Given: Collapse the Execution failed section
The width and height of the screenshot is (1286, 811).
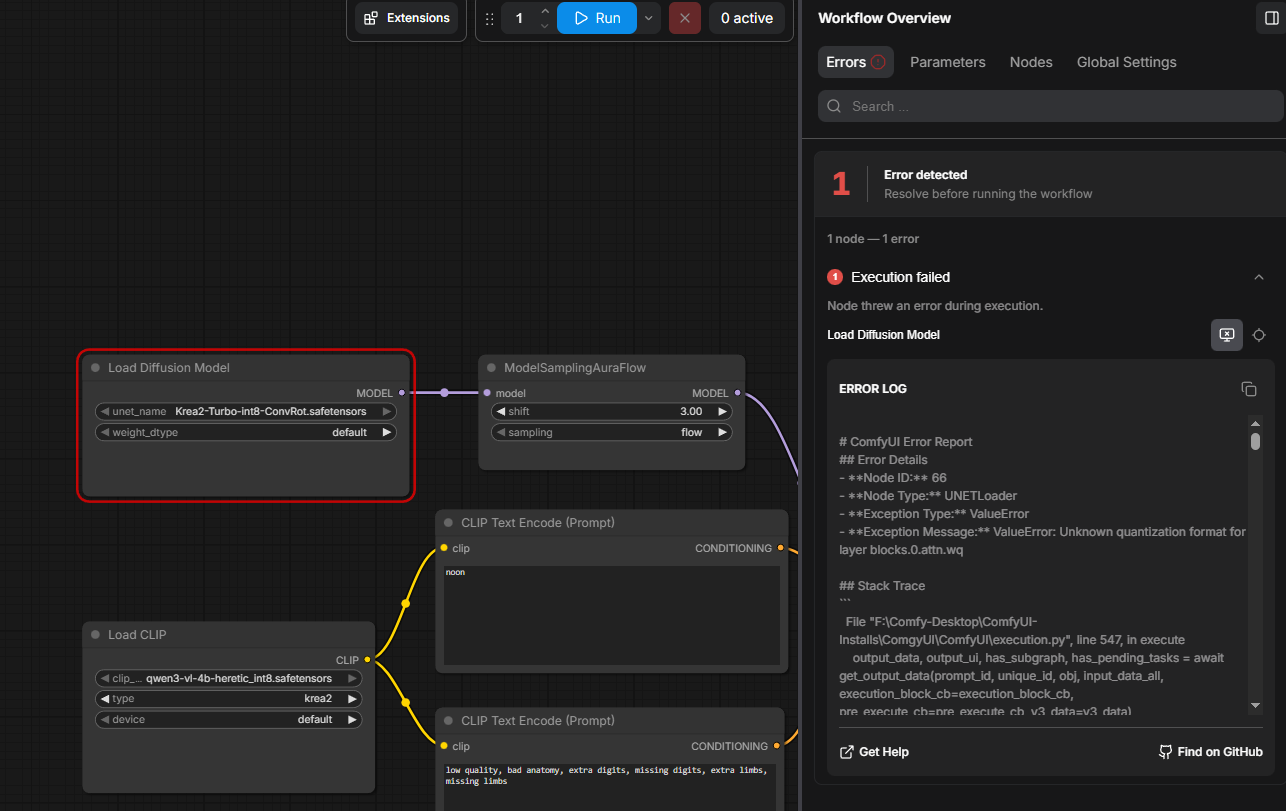Looking at the screenshot, I should (1258, 277).
